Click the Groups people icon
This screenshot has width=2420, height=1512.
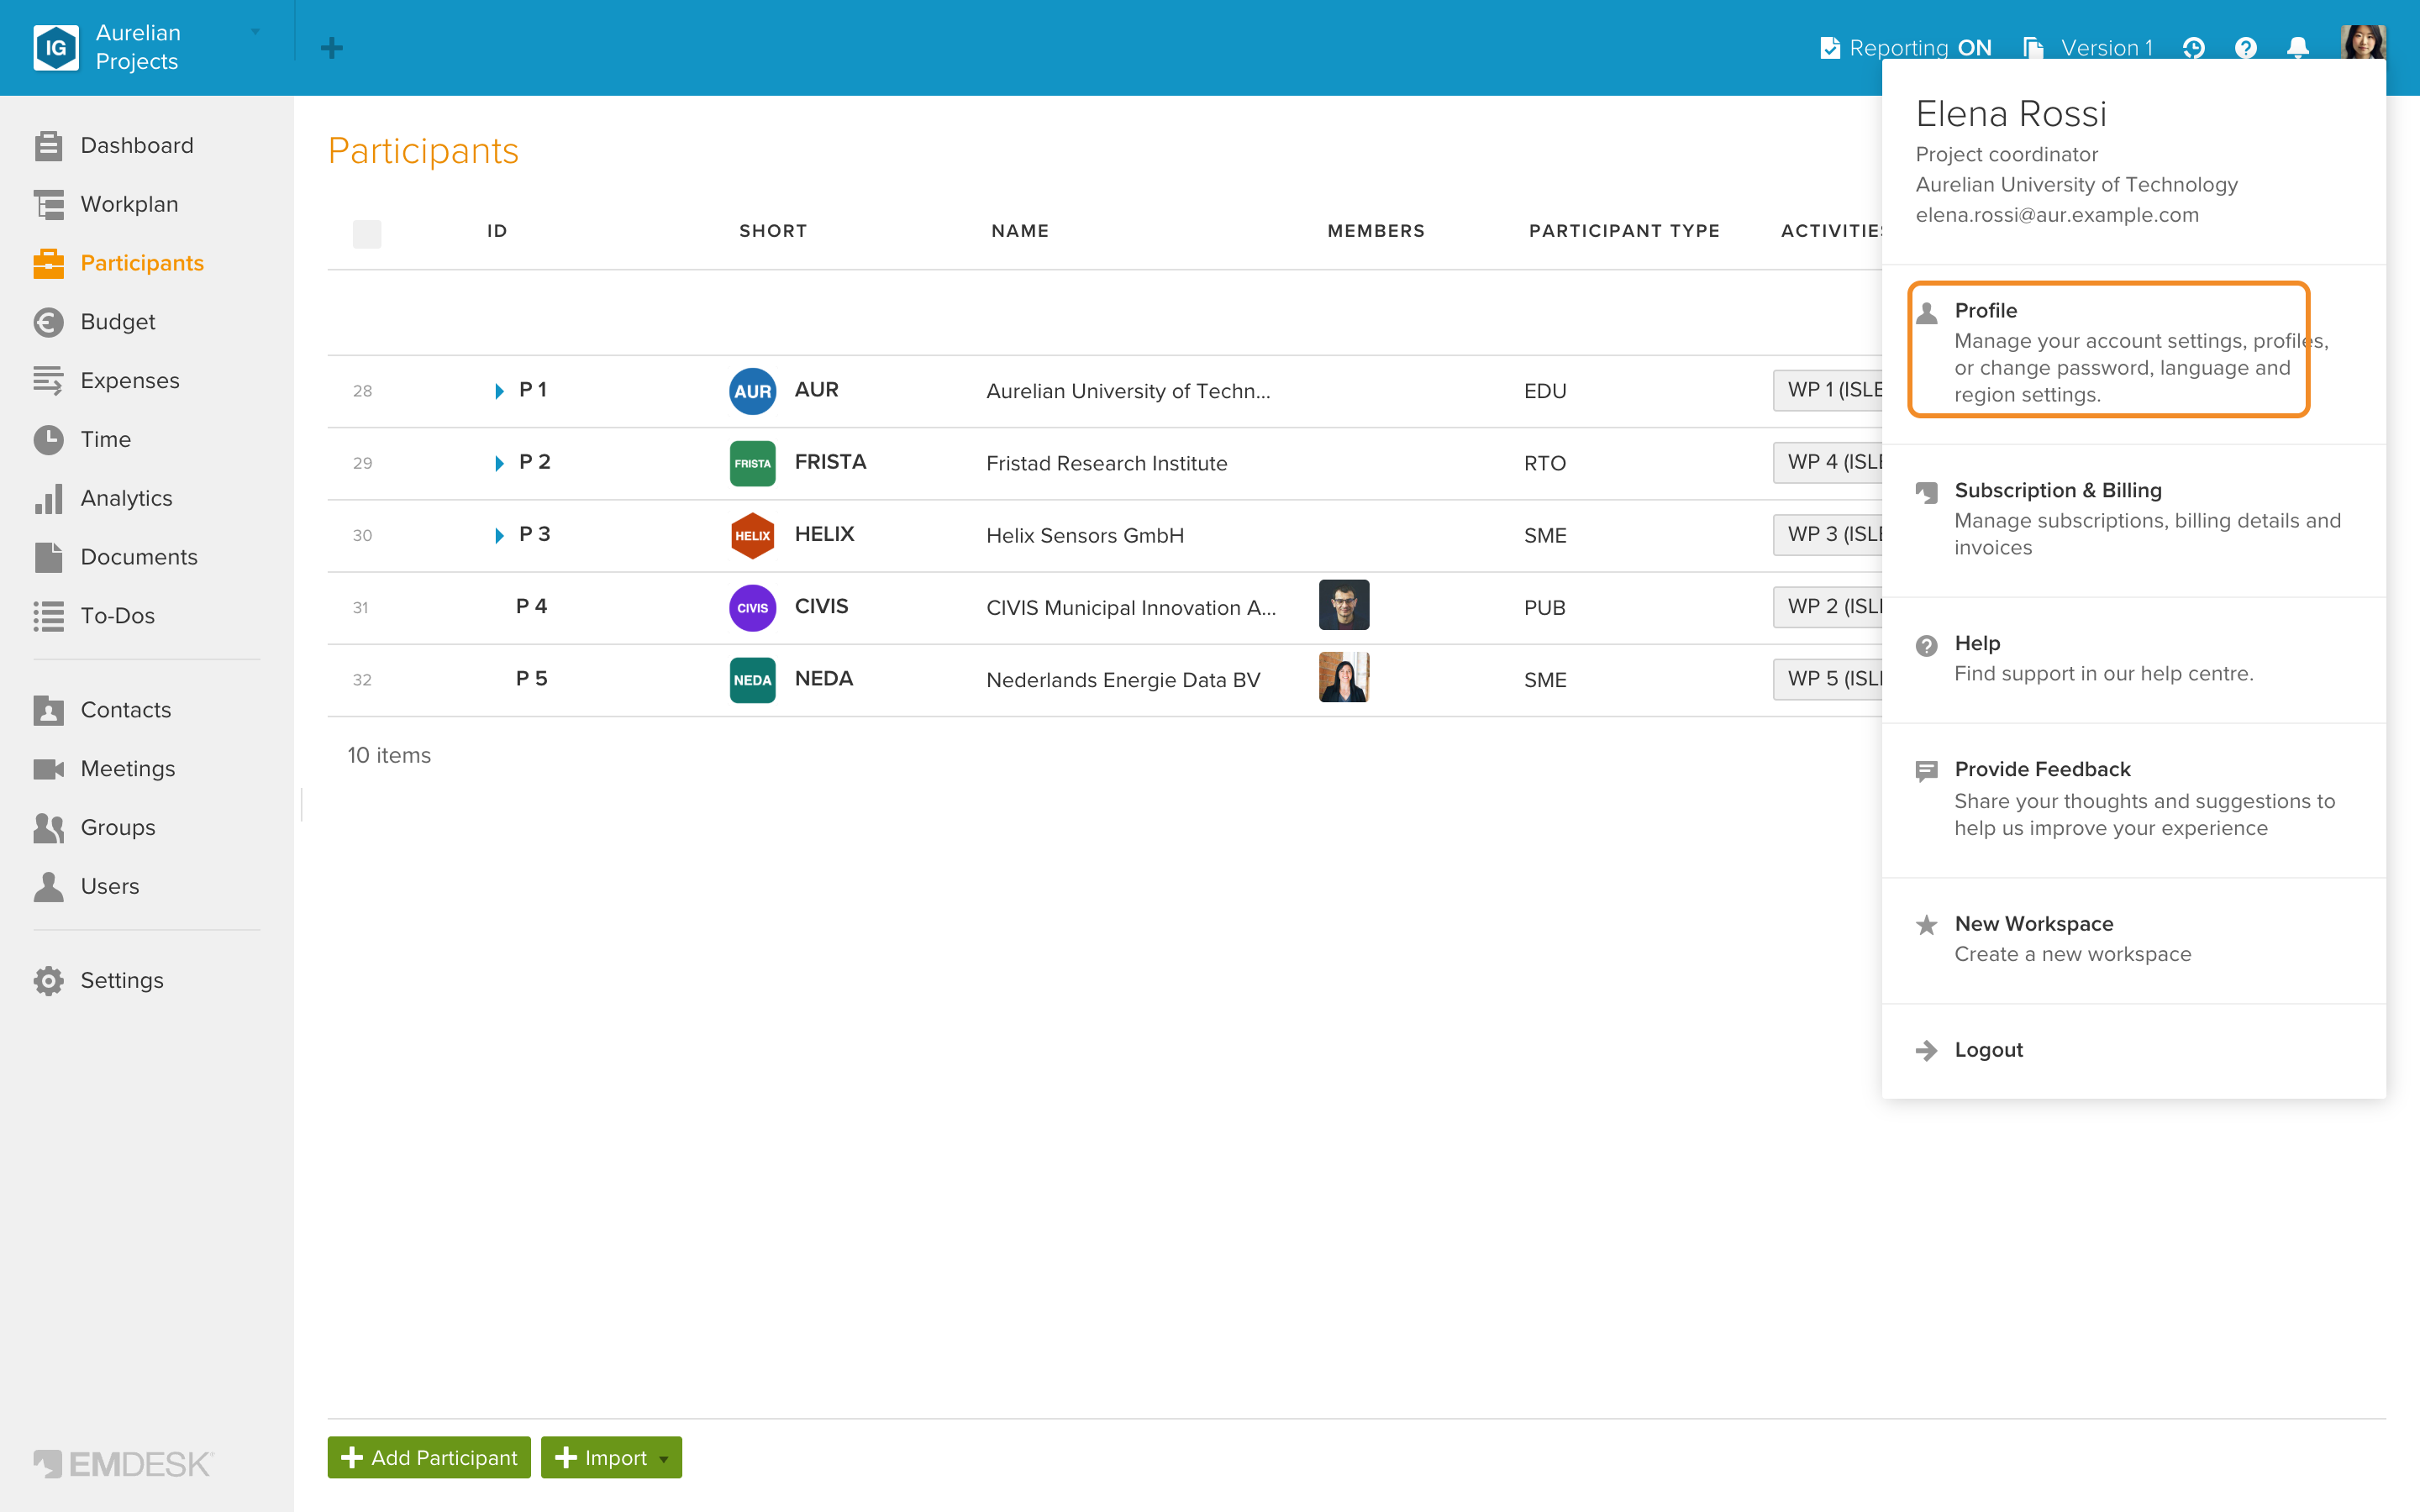[48, 828]
